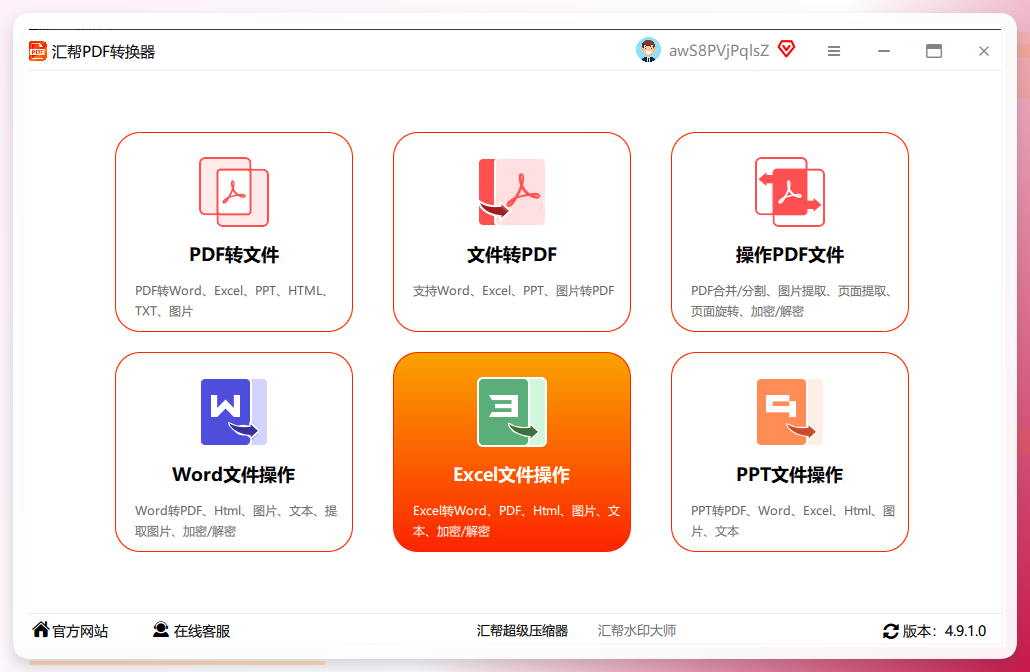Open the PPT文件操作 title
This screenshot has width=1030, height=672.
coord(790,475)
